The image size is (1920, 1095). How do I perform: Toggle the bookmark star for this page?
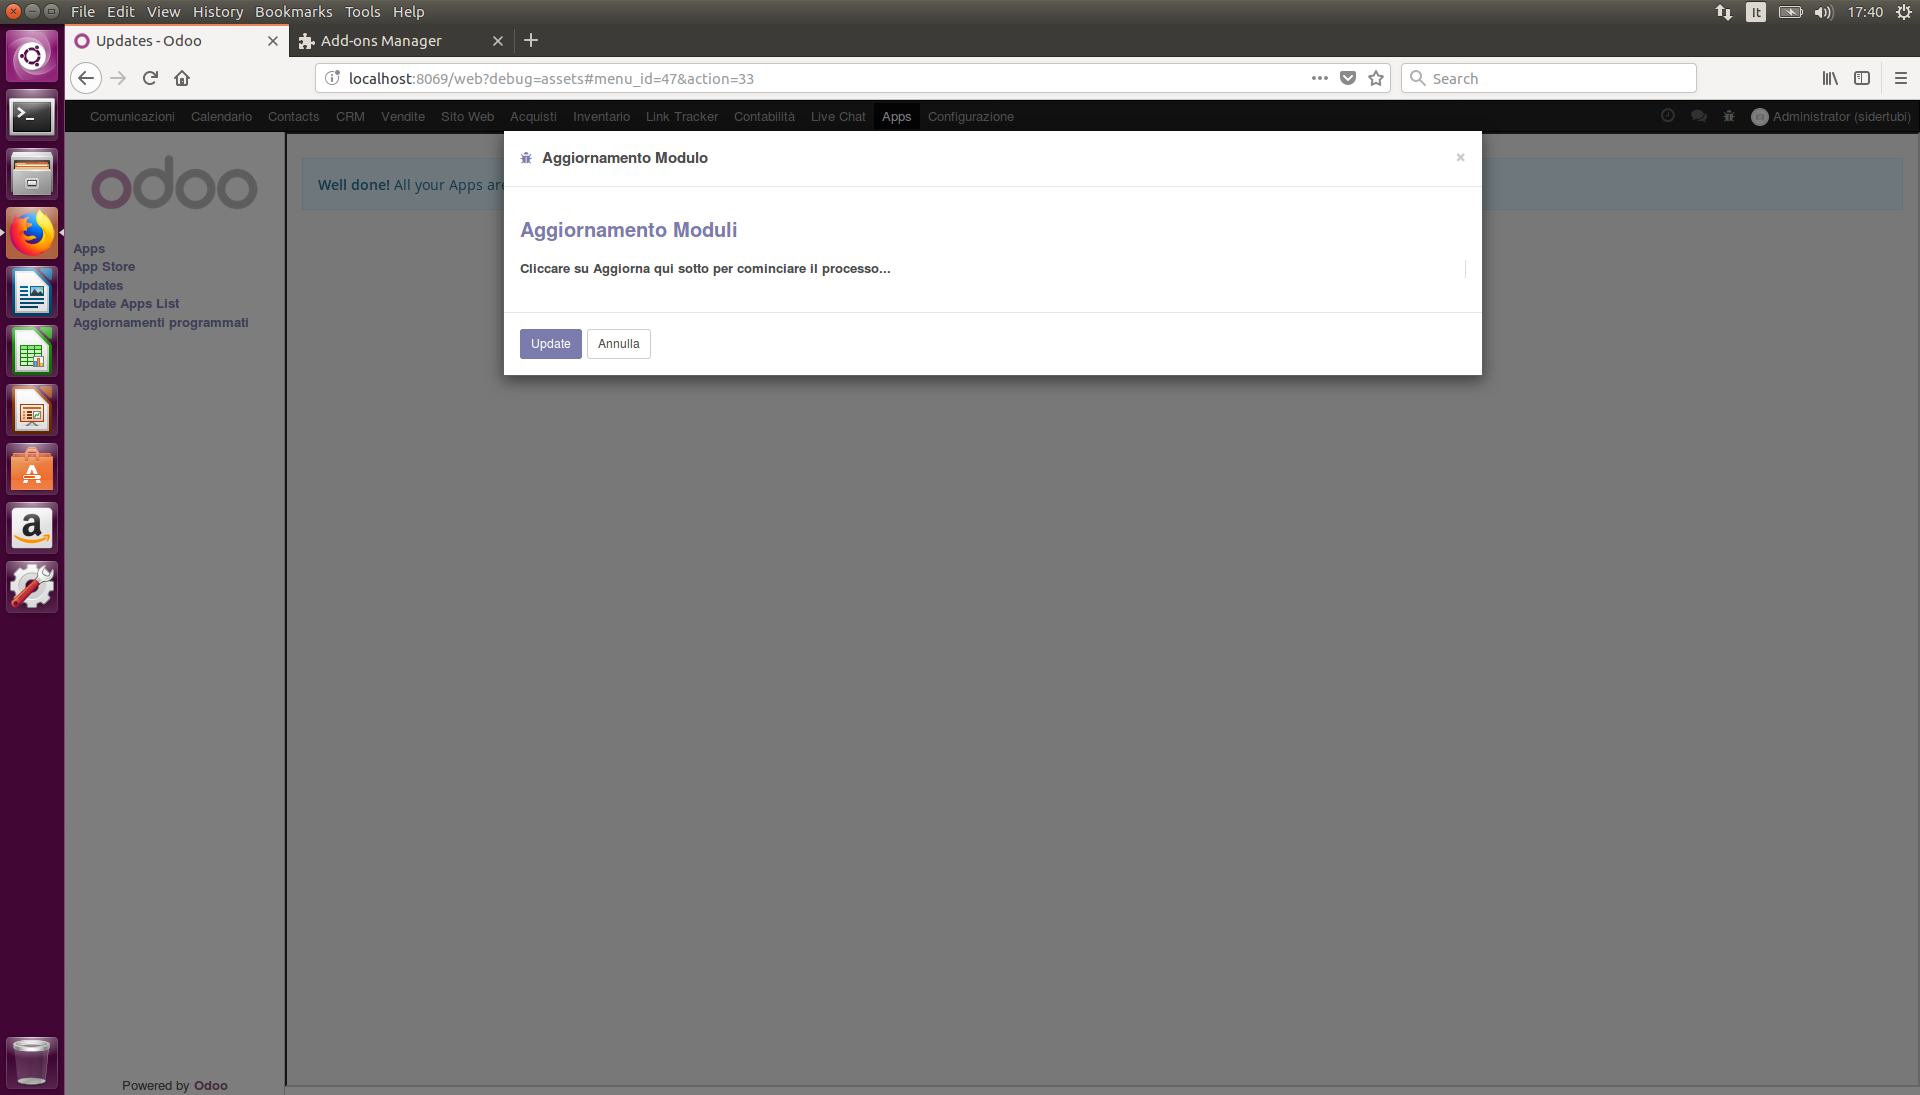[x=1375, y=78]
